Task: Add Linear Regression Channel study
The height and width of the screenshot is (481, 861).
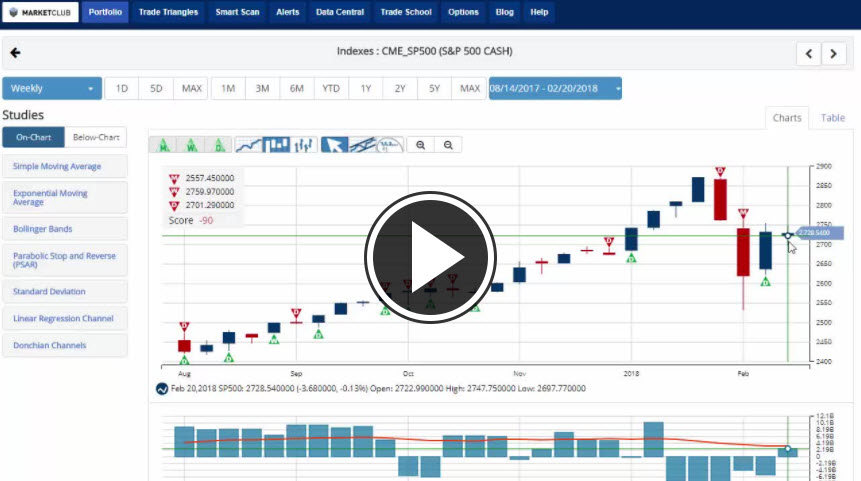Action: (65, 318)
